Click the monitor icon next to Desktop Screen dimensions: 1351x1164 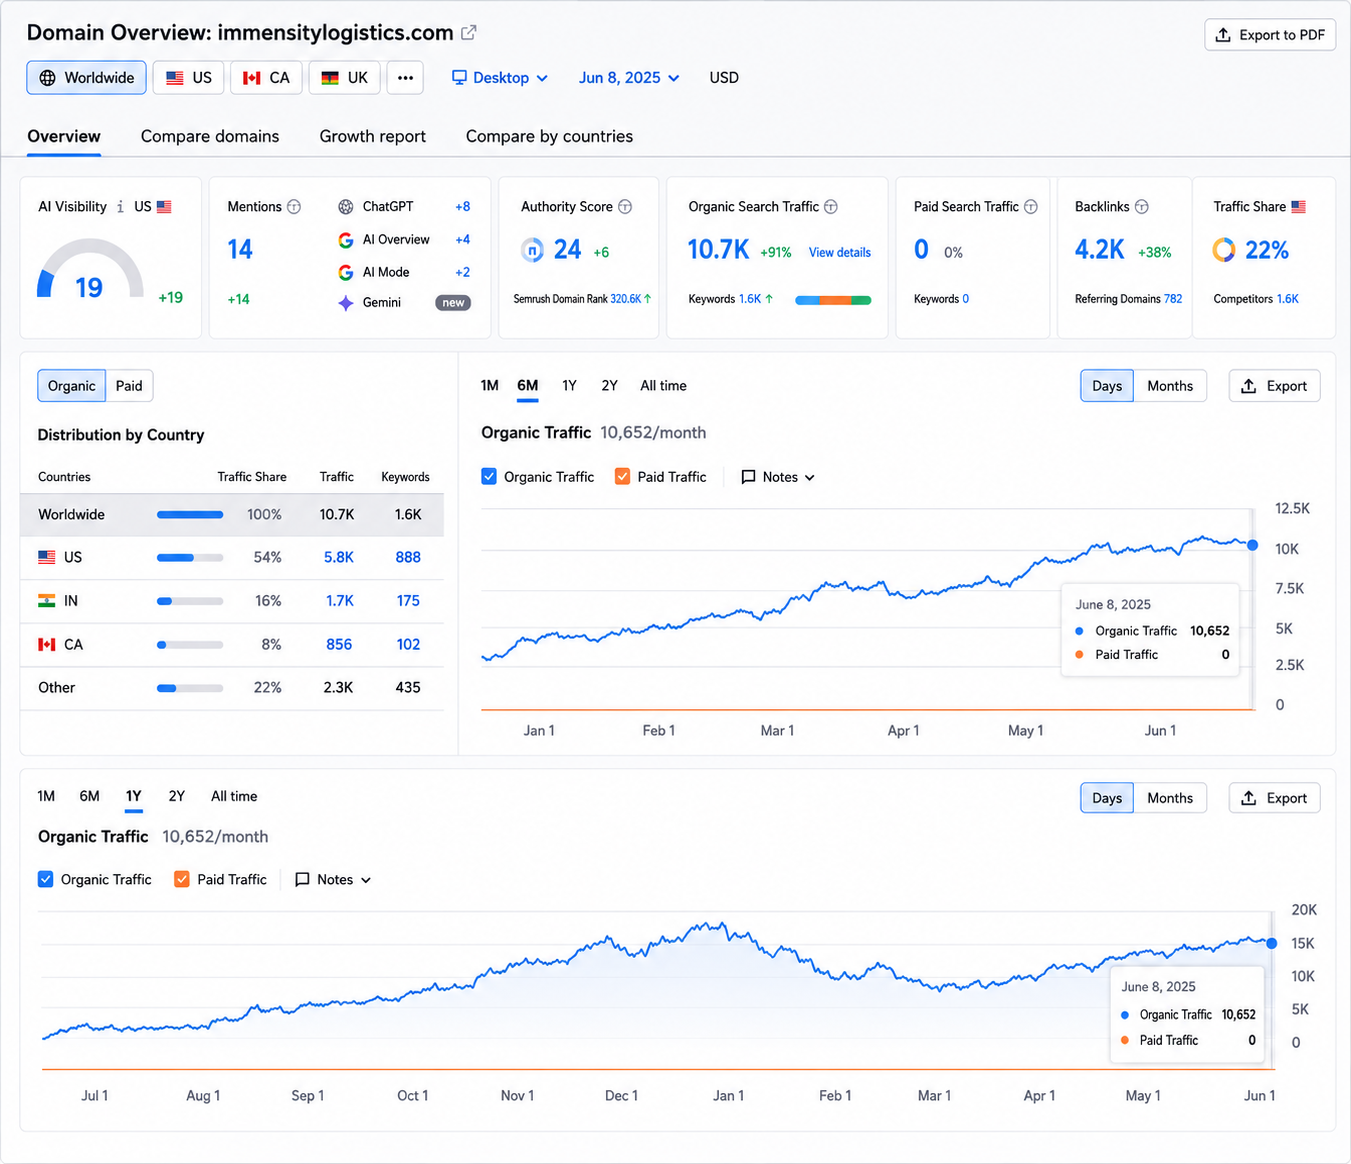pyautogui.click(x=459, y=78)
